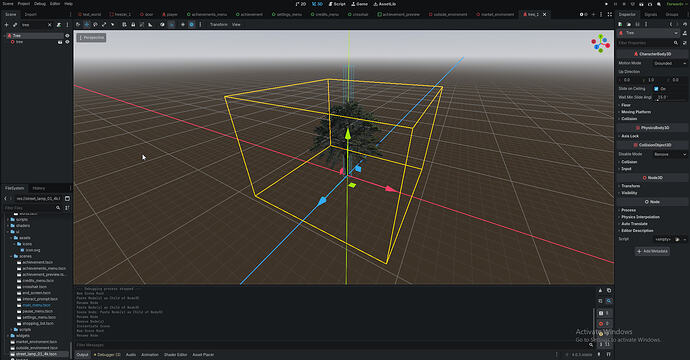Switch to the player scene tab

[169, 15]
